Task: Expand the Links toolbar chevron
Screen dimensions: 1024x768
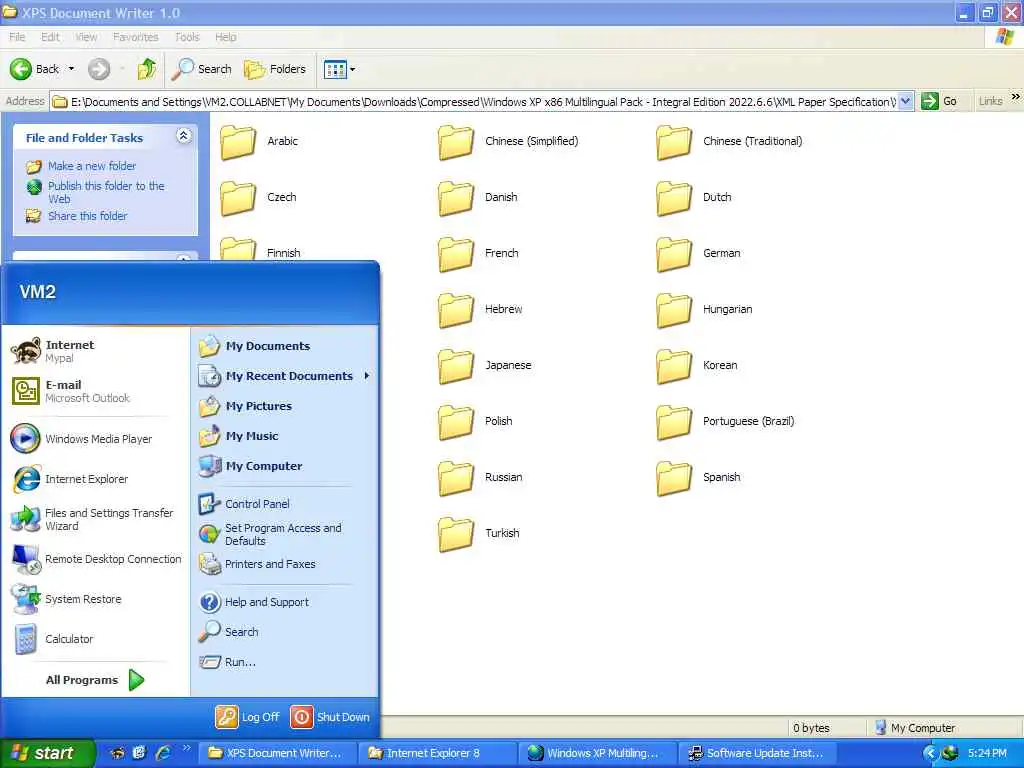Action: 1016,97
